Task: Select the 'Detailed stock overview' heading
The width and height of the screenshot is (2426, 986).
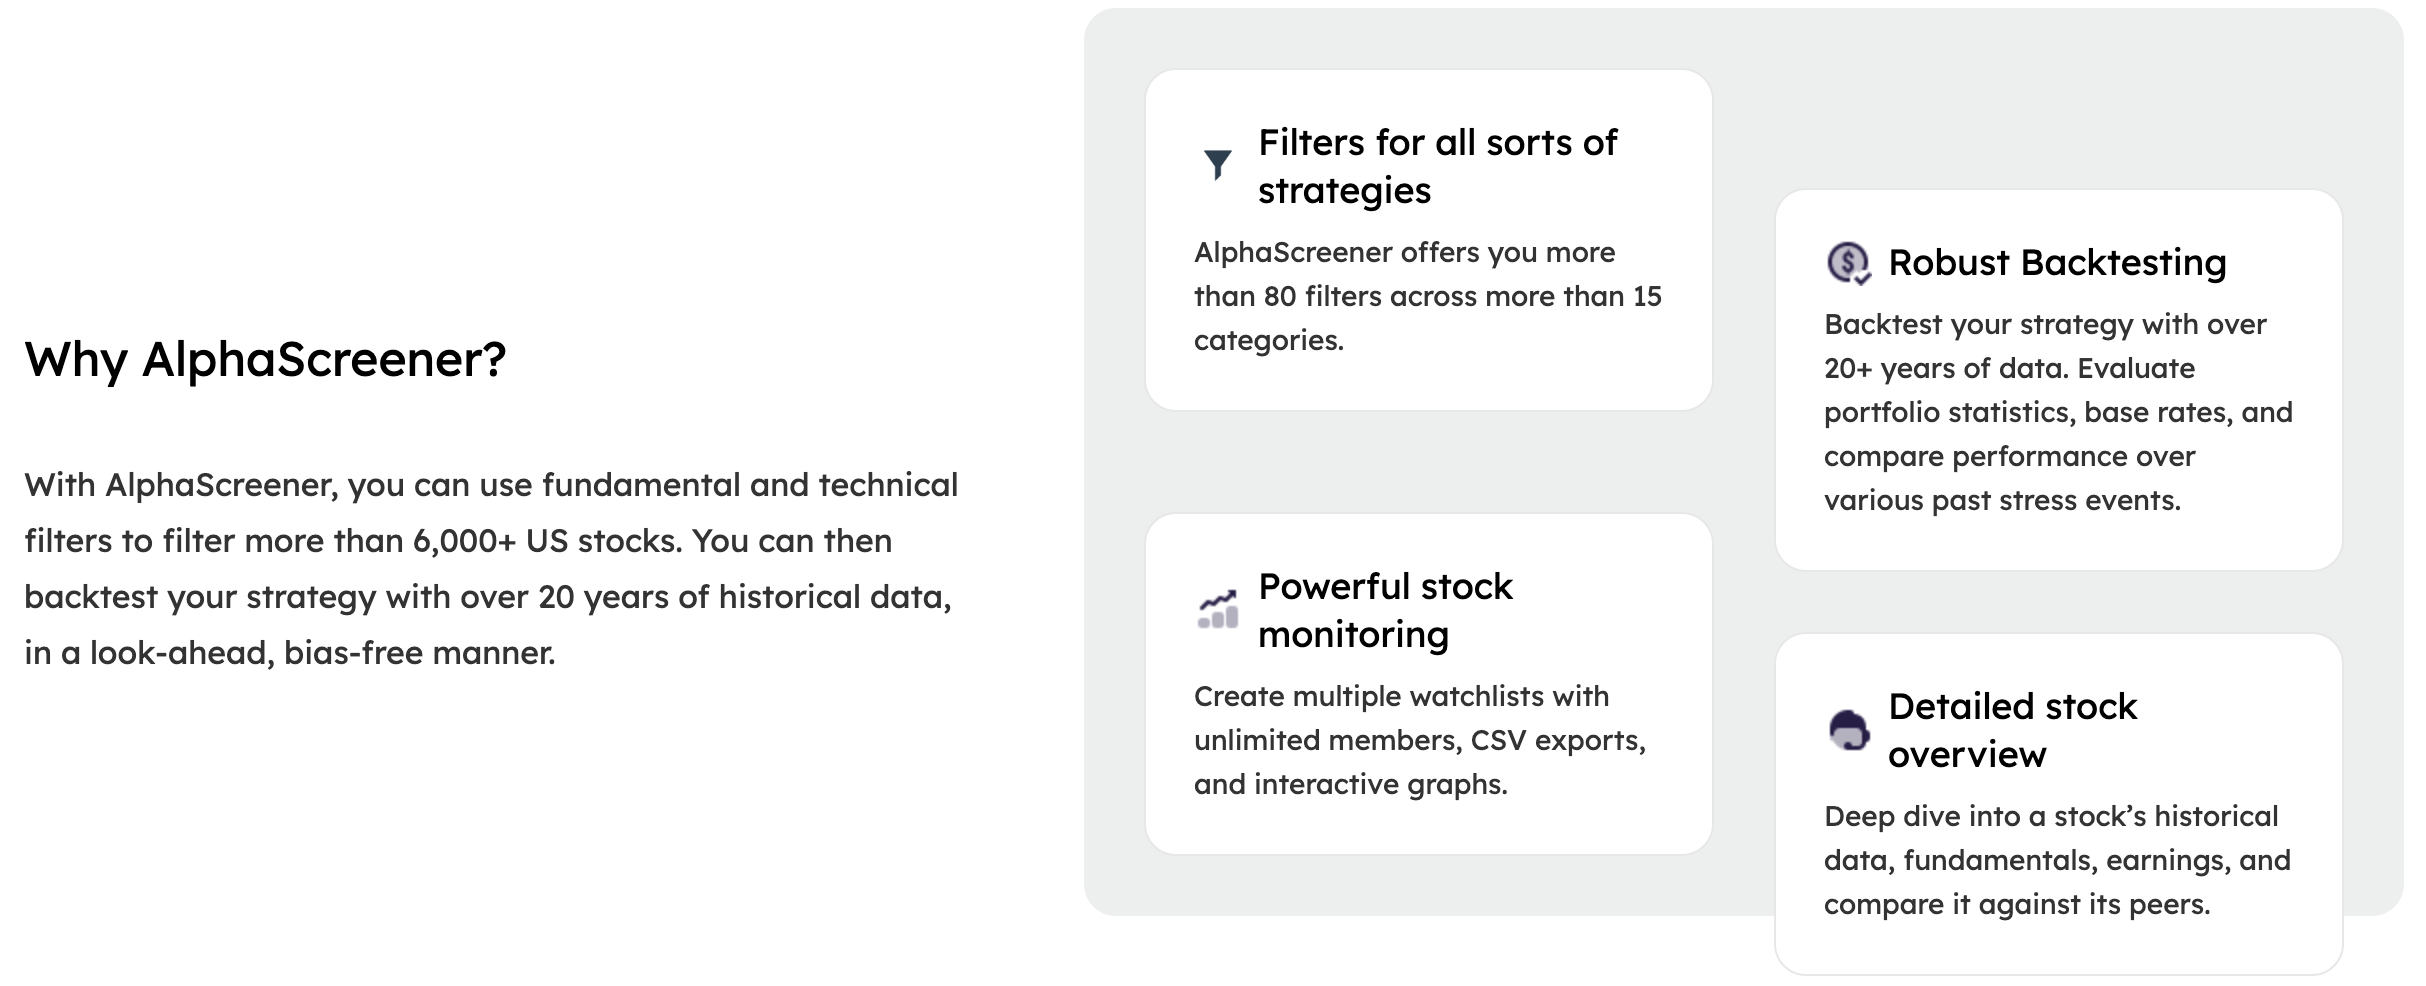Action: 2012,730
